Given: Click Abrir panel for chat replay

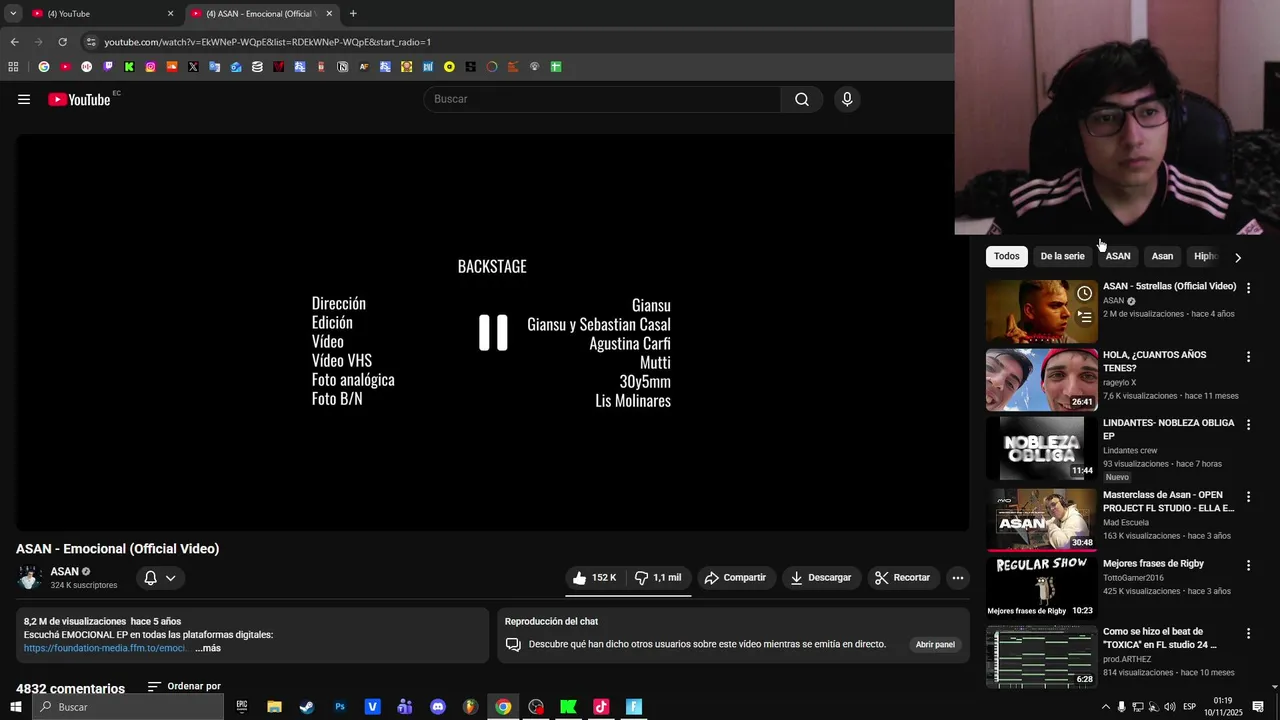Looking at the screenshot, I should (935, 645).
